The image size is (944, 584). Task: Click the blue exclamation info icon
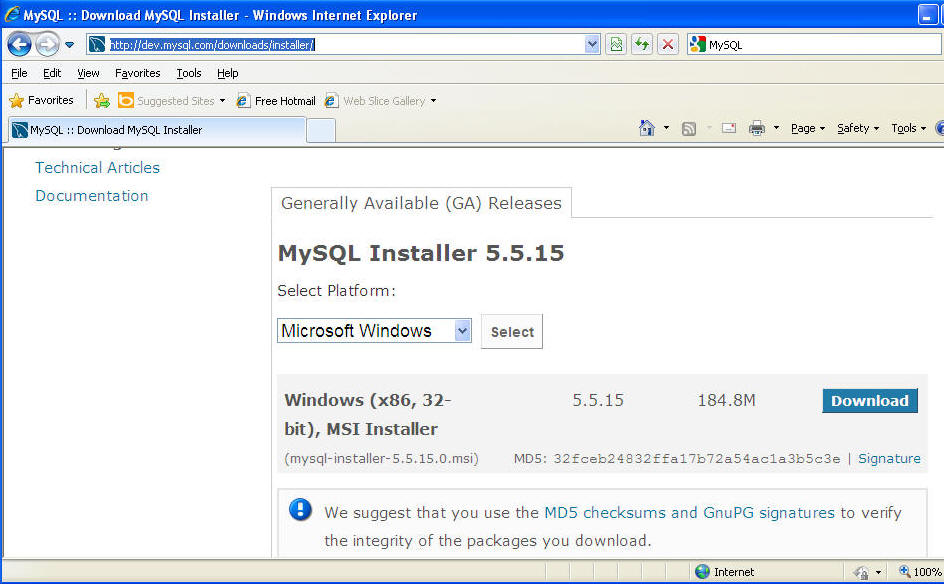300,509
